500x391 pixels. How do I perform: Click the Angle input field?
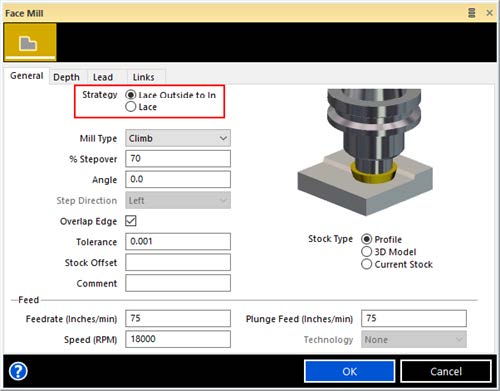tap(178, 179)
